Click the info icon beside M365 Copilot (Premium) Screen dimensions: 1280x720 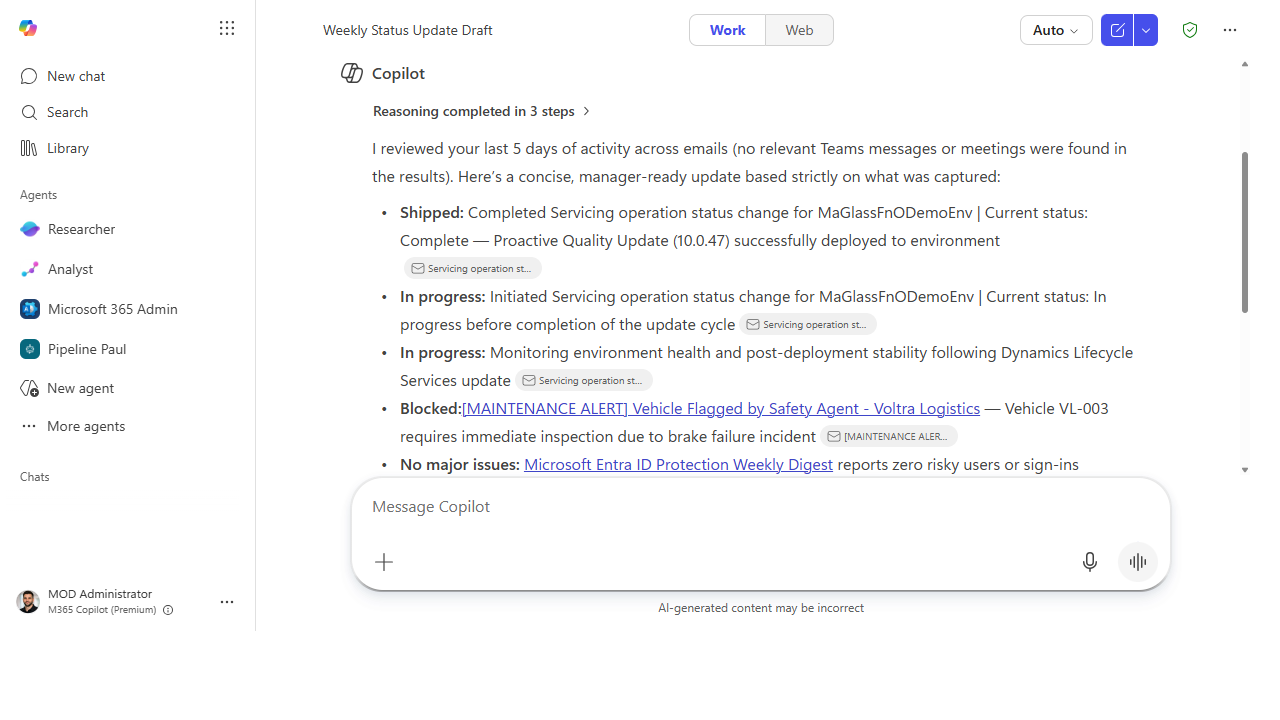[168, 610]
